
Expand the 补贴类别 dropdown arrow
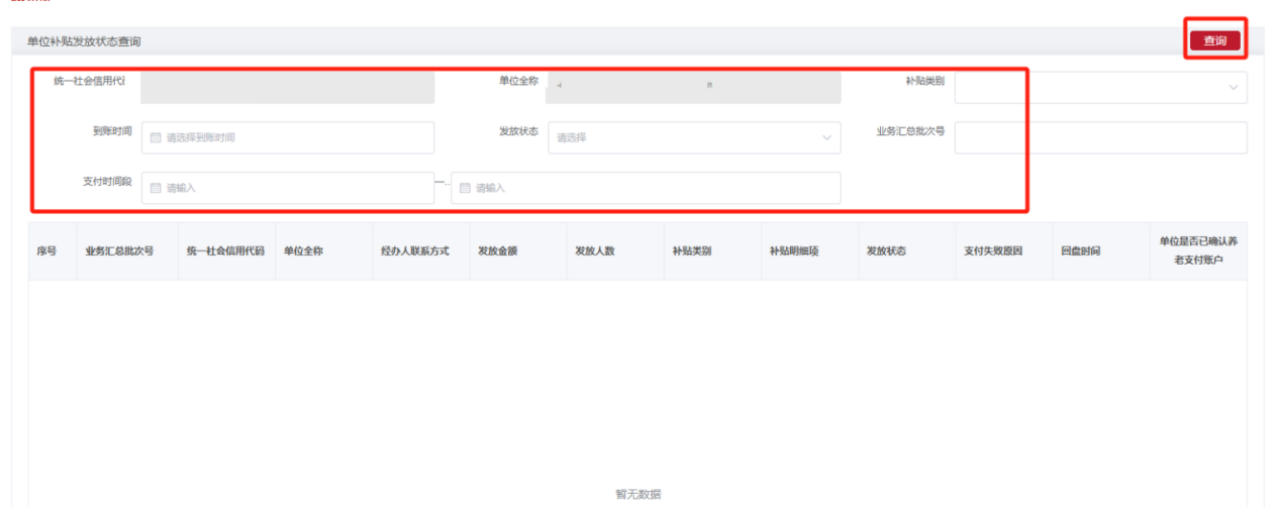click(1232, 88)
